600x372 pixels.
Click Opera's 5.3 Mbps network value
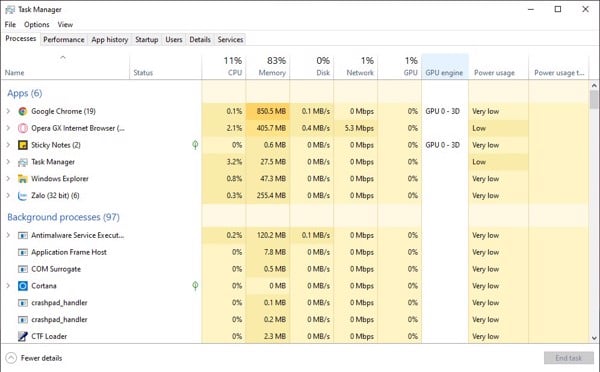coord(359,128)
